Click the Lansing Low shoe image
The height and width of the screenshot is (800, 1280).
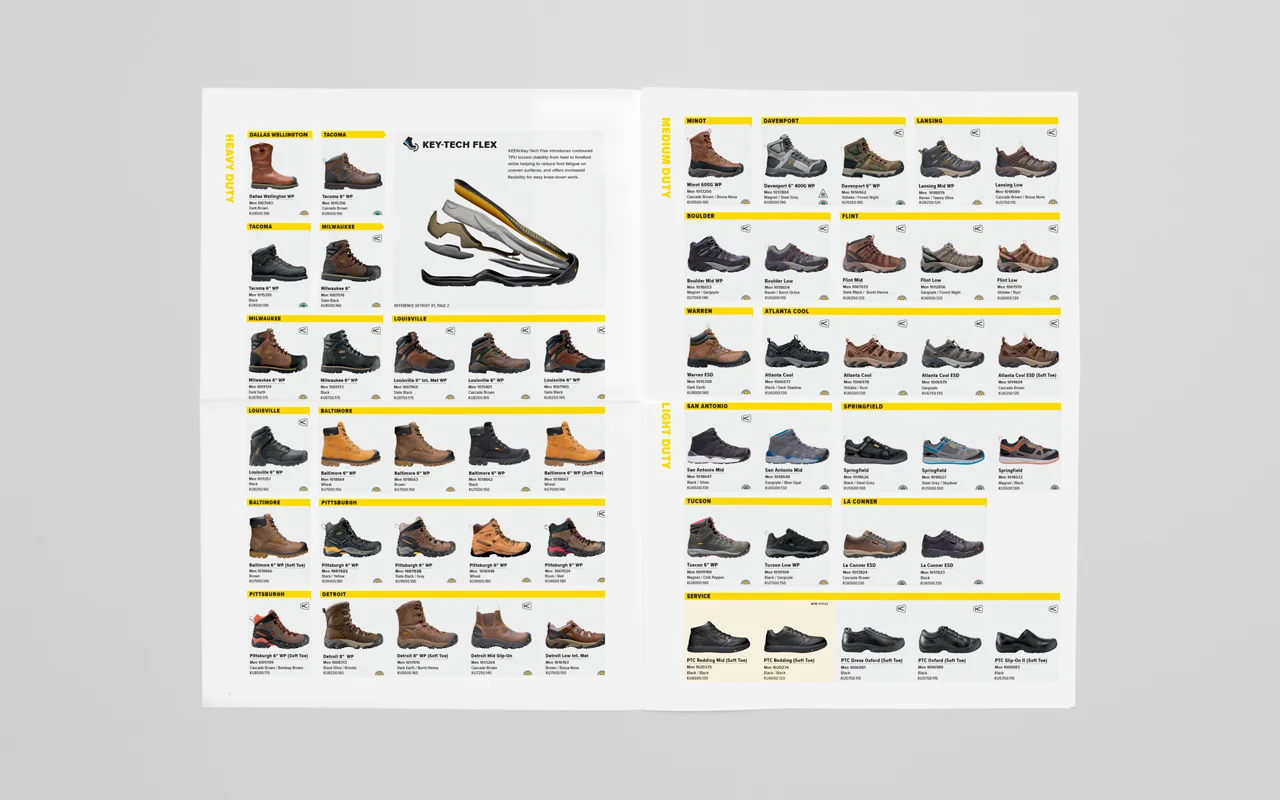[1026, 162]
